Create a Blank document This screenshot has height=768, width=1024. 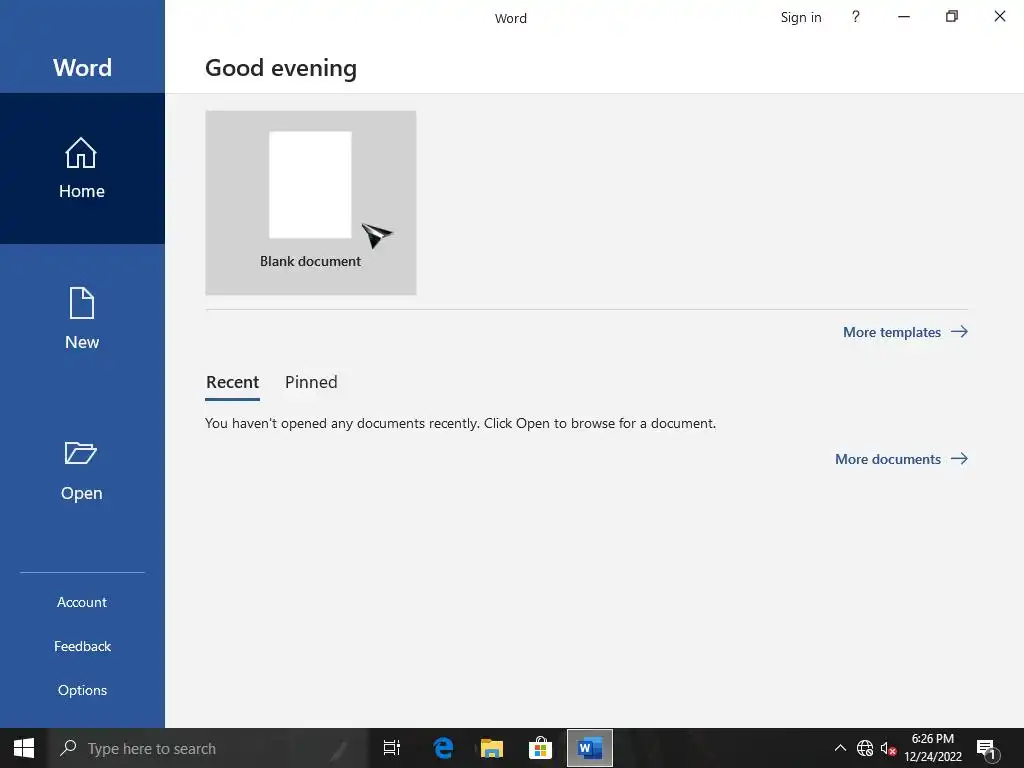(x=311, y=202)
